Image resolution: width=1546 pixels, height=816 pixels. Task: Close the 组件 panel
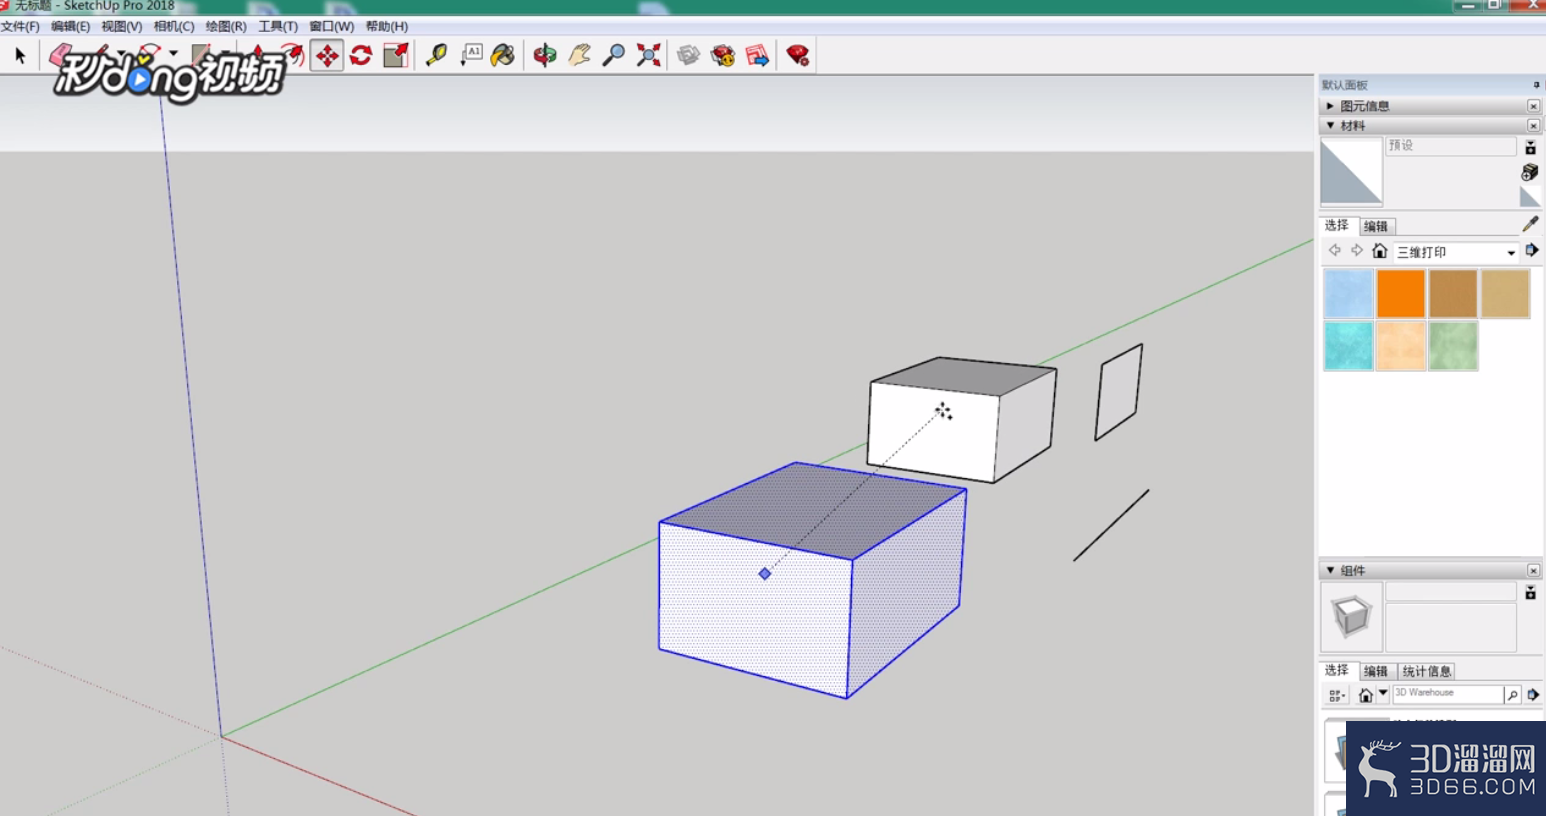(x=1533, y=571)
